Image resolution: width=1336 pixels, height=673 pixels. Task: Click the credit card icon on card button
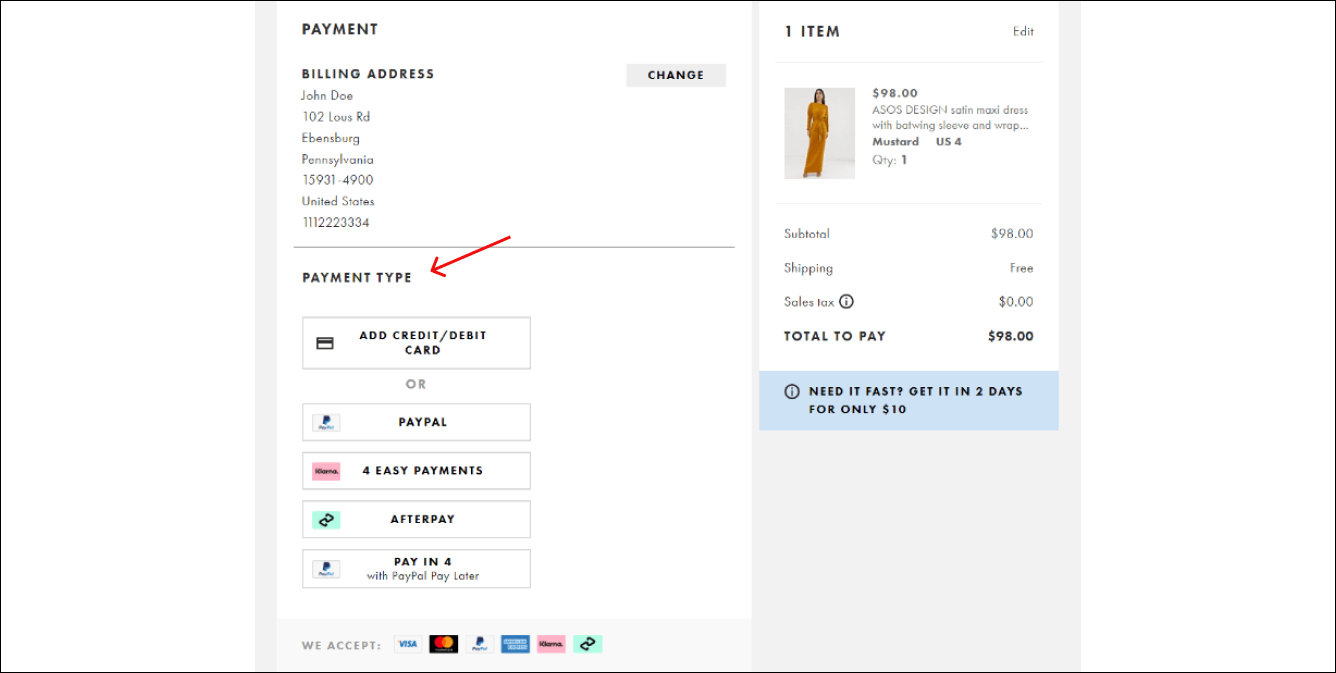pos(325,343)
